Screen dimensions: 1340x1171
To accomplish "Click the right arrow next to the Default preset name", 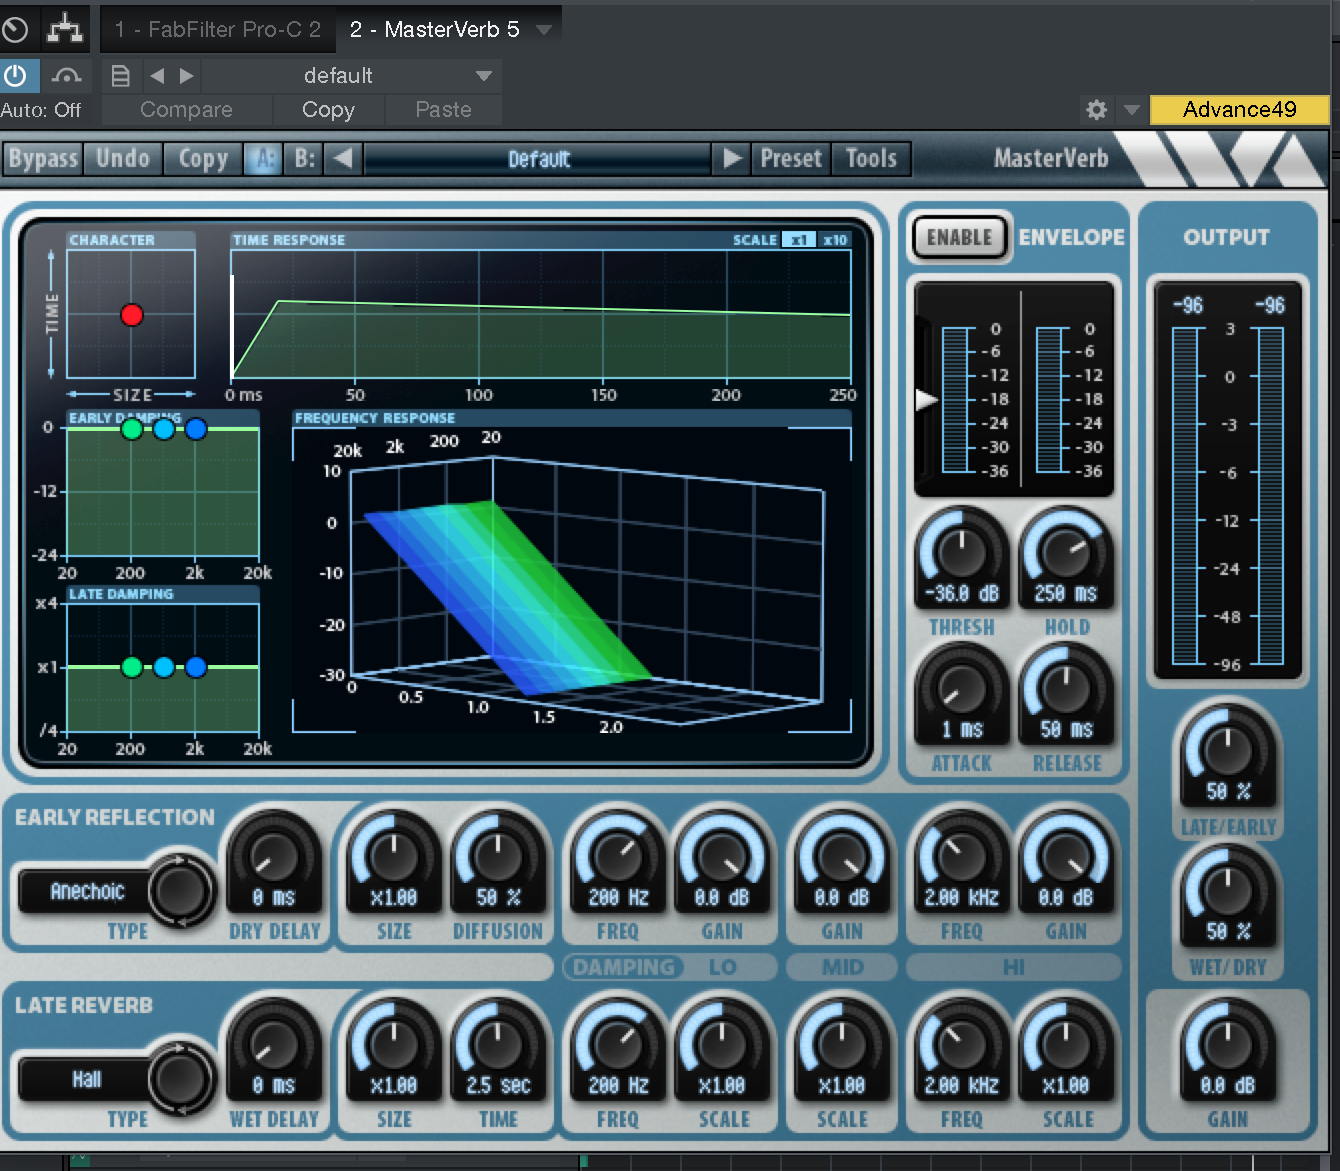I will click(x=732, y=158).
